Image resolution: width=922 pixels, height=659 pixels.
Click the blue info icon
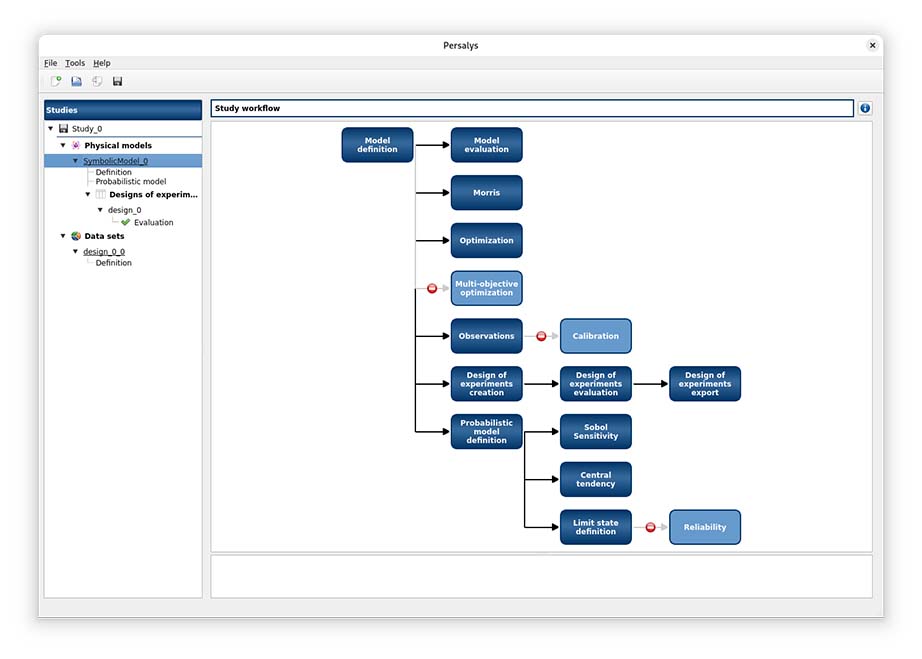click(x=865, y=108)
